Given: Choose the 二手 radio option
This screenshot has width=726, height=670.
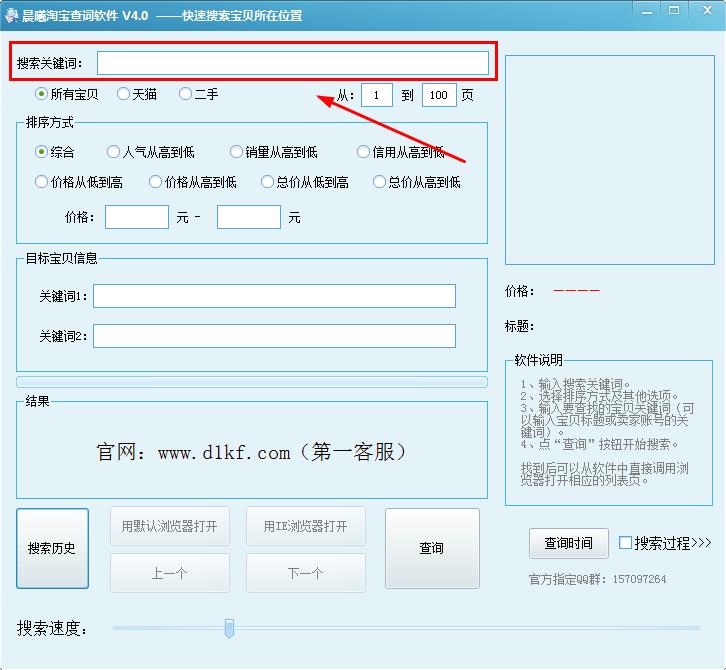Looking at the screenshot, I should pyautogui.click(x=185, y=94).
